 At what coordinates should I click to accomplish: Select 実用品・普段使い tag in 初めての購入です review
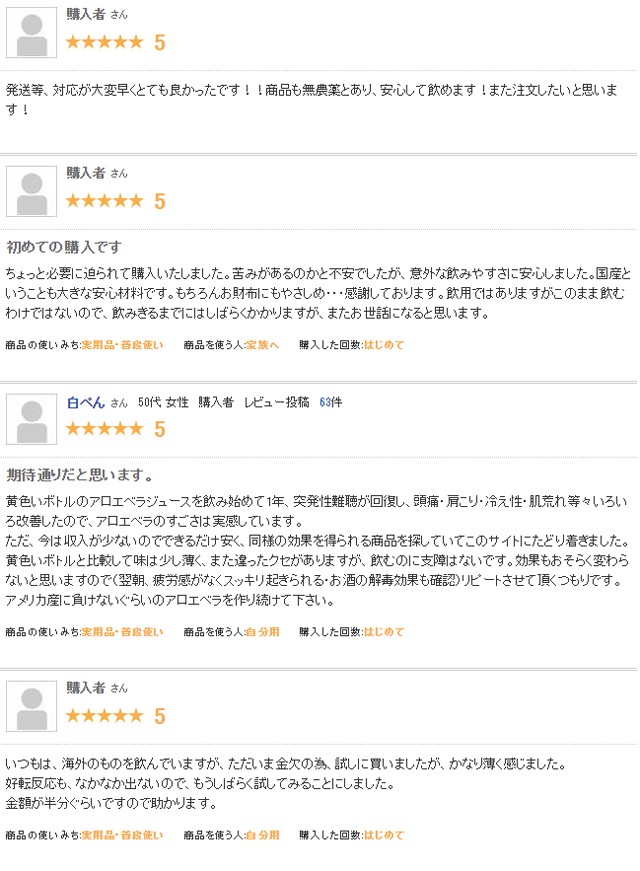pos(122,345)
